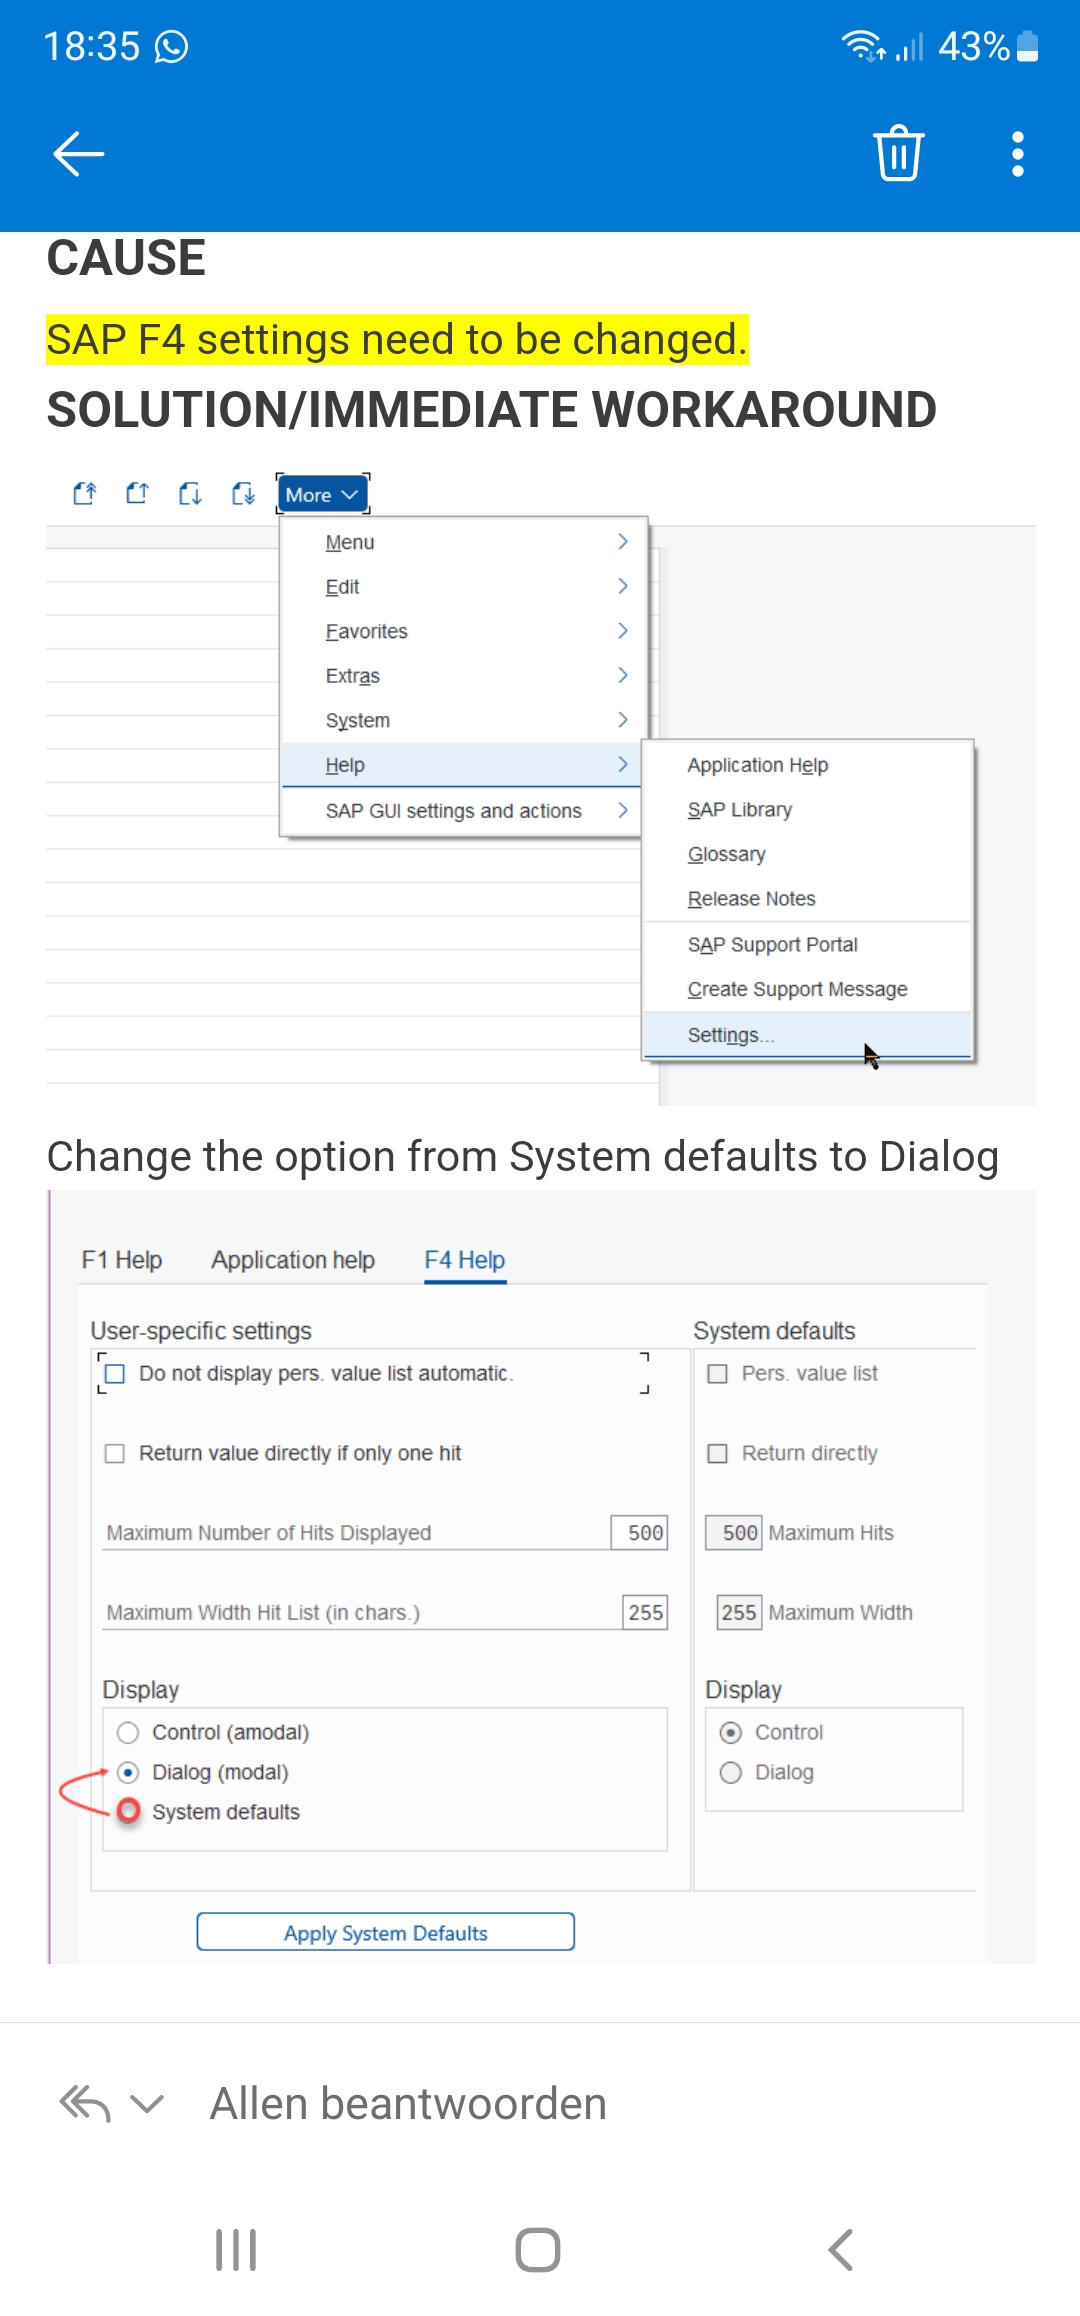Check 'Do not display pers. value list' box
The height and width of the screenshot is (2316, 1080).
116,1374
